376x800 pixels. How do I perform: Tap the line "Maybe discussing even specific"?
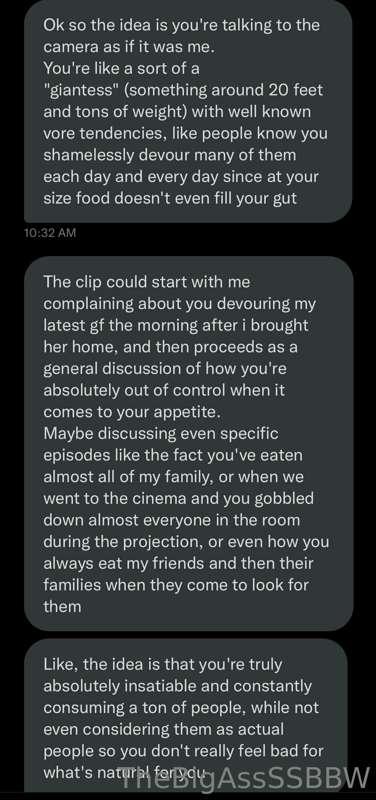pos(161,434)
